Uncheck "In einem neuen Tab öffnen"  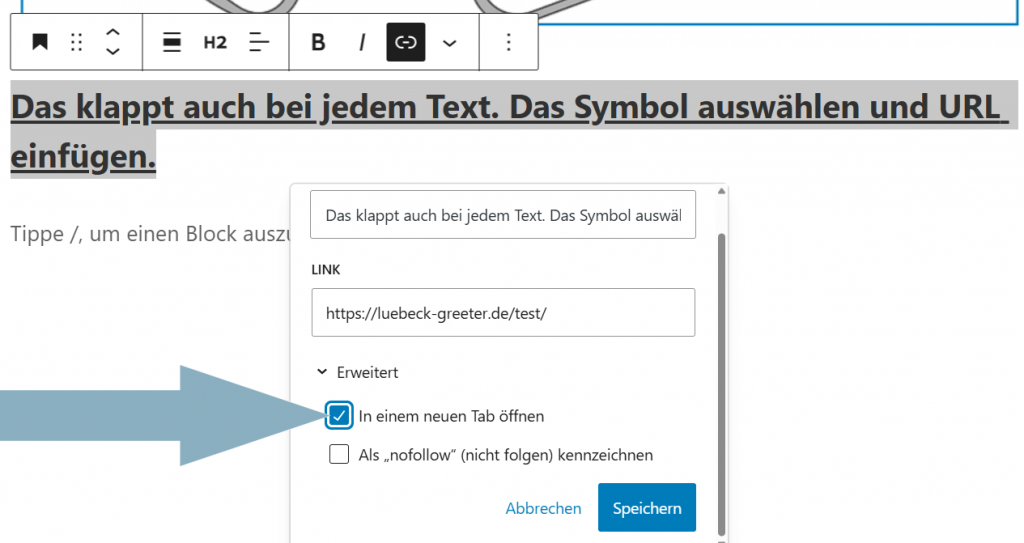[340, 415]
